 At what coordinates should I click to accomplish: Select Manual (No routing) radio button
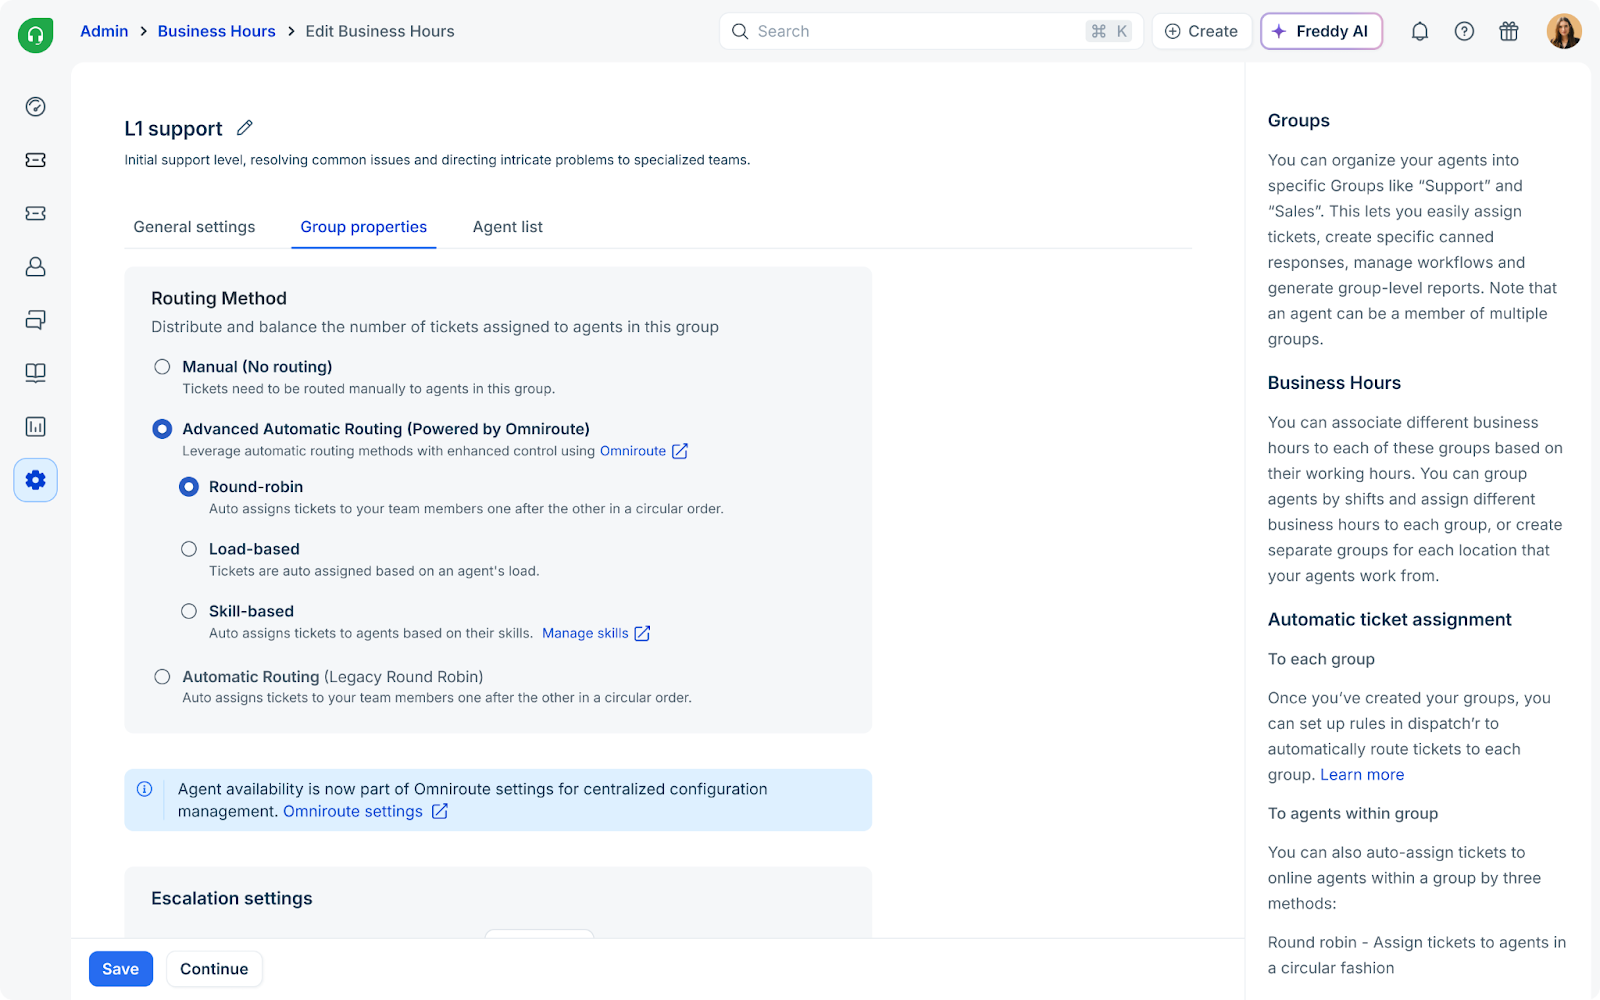coord(162,367)
